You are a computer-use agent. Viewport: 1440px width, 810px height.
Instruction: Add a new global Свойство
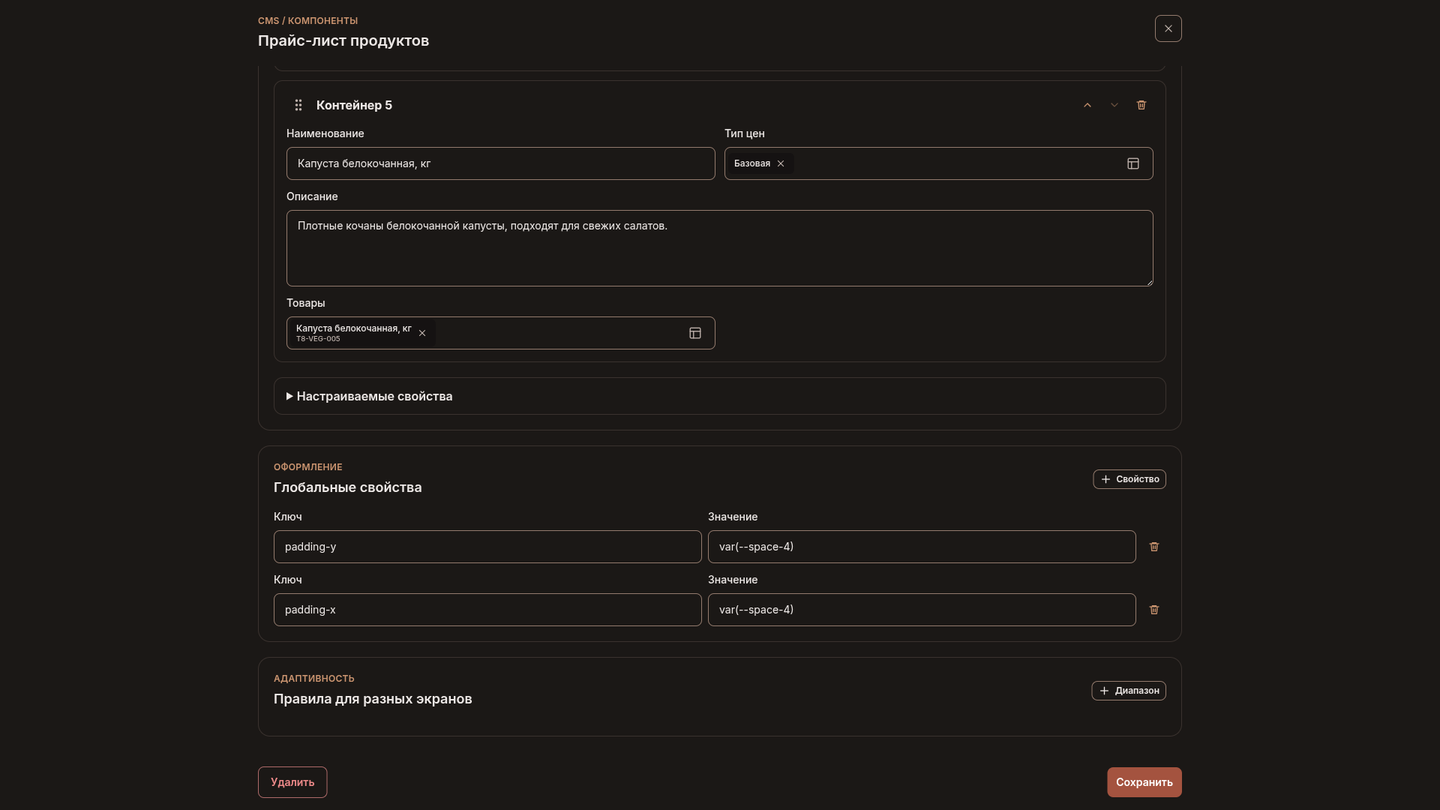click(1129, 479)
